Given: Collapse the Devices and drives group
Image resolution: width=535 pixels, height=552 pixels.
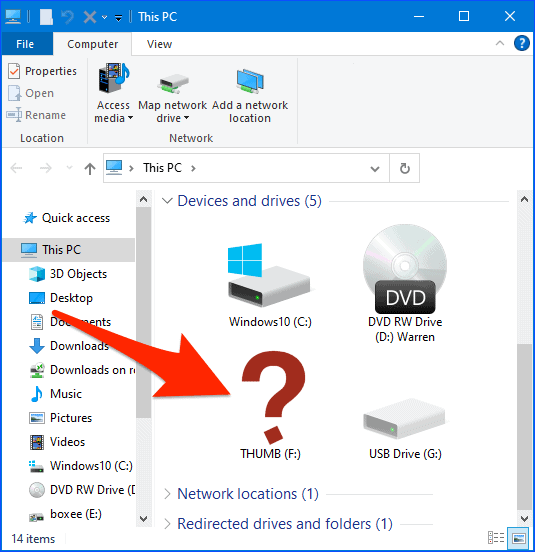Looking at the screenshot, I should (167, 201).
